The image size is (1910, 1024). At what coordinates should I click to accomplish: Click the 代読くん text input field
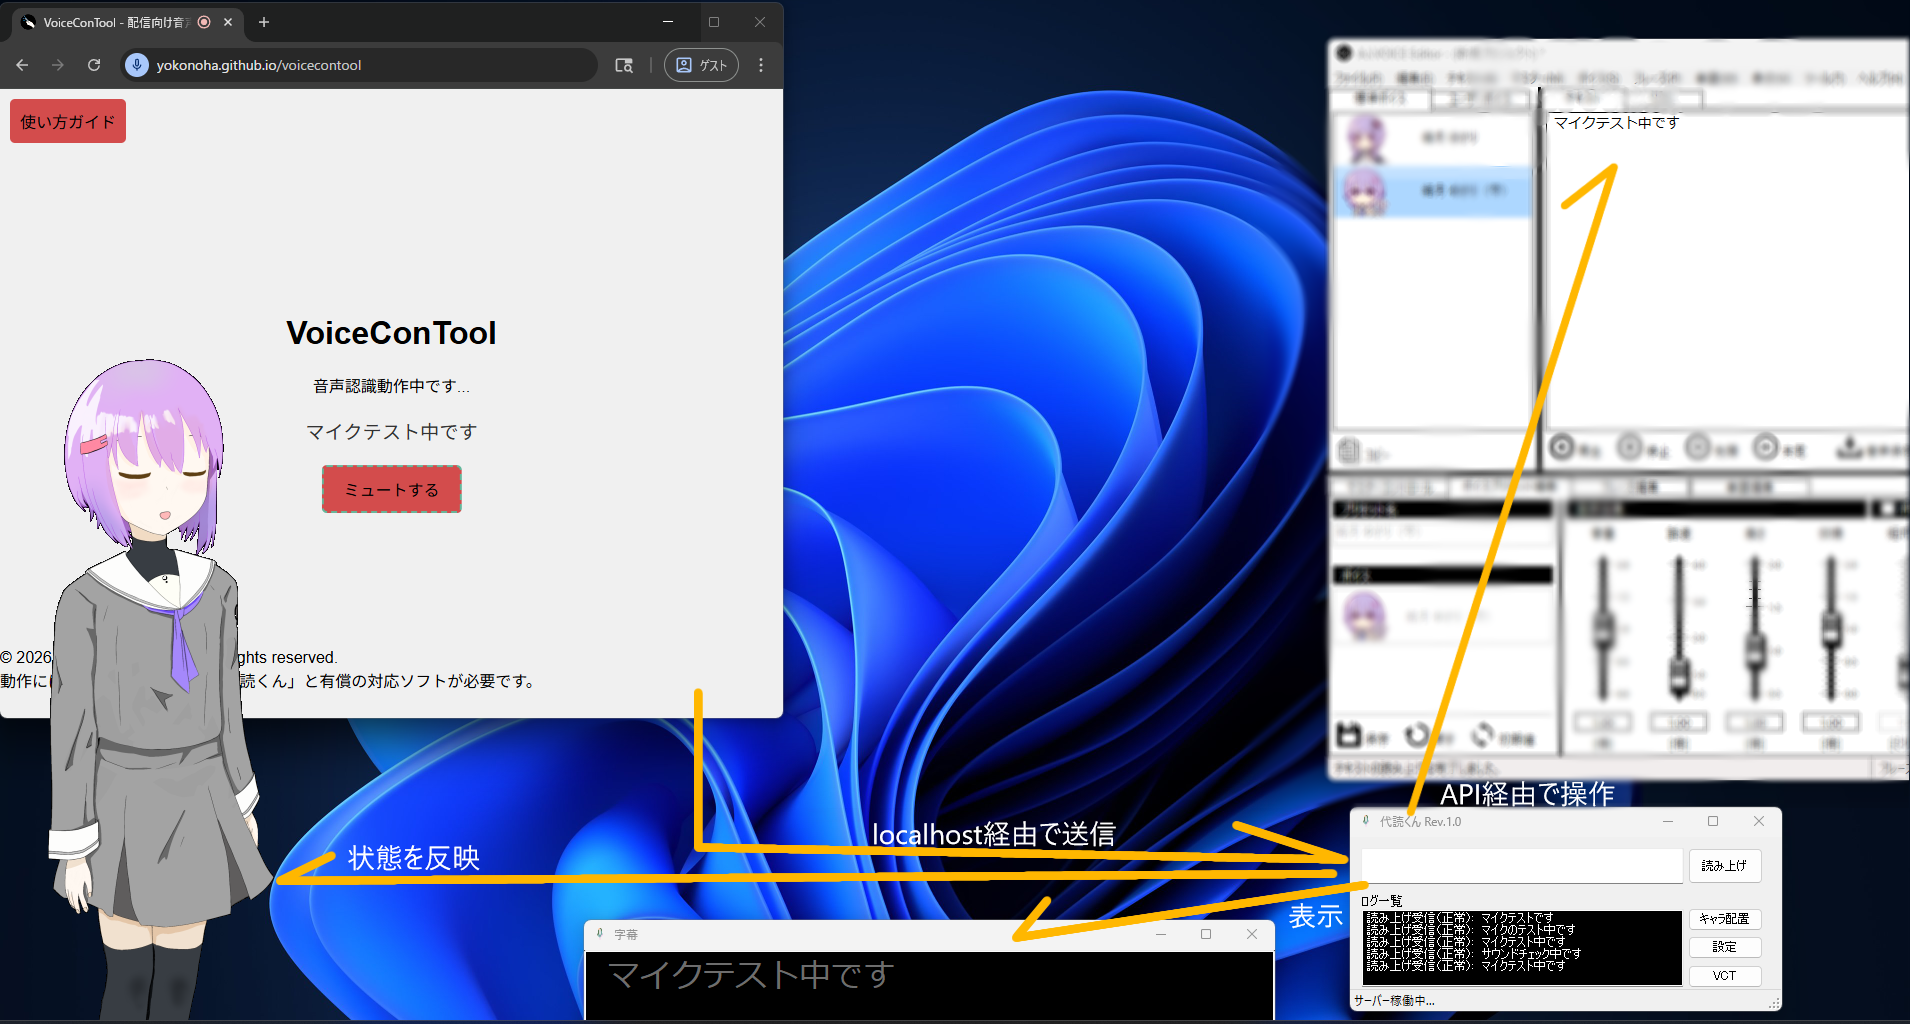pyautogui.click(x=1522, y=866)
